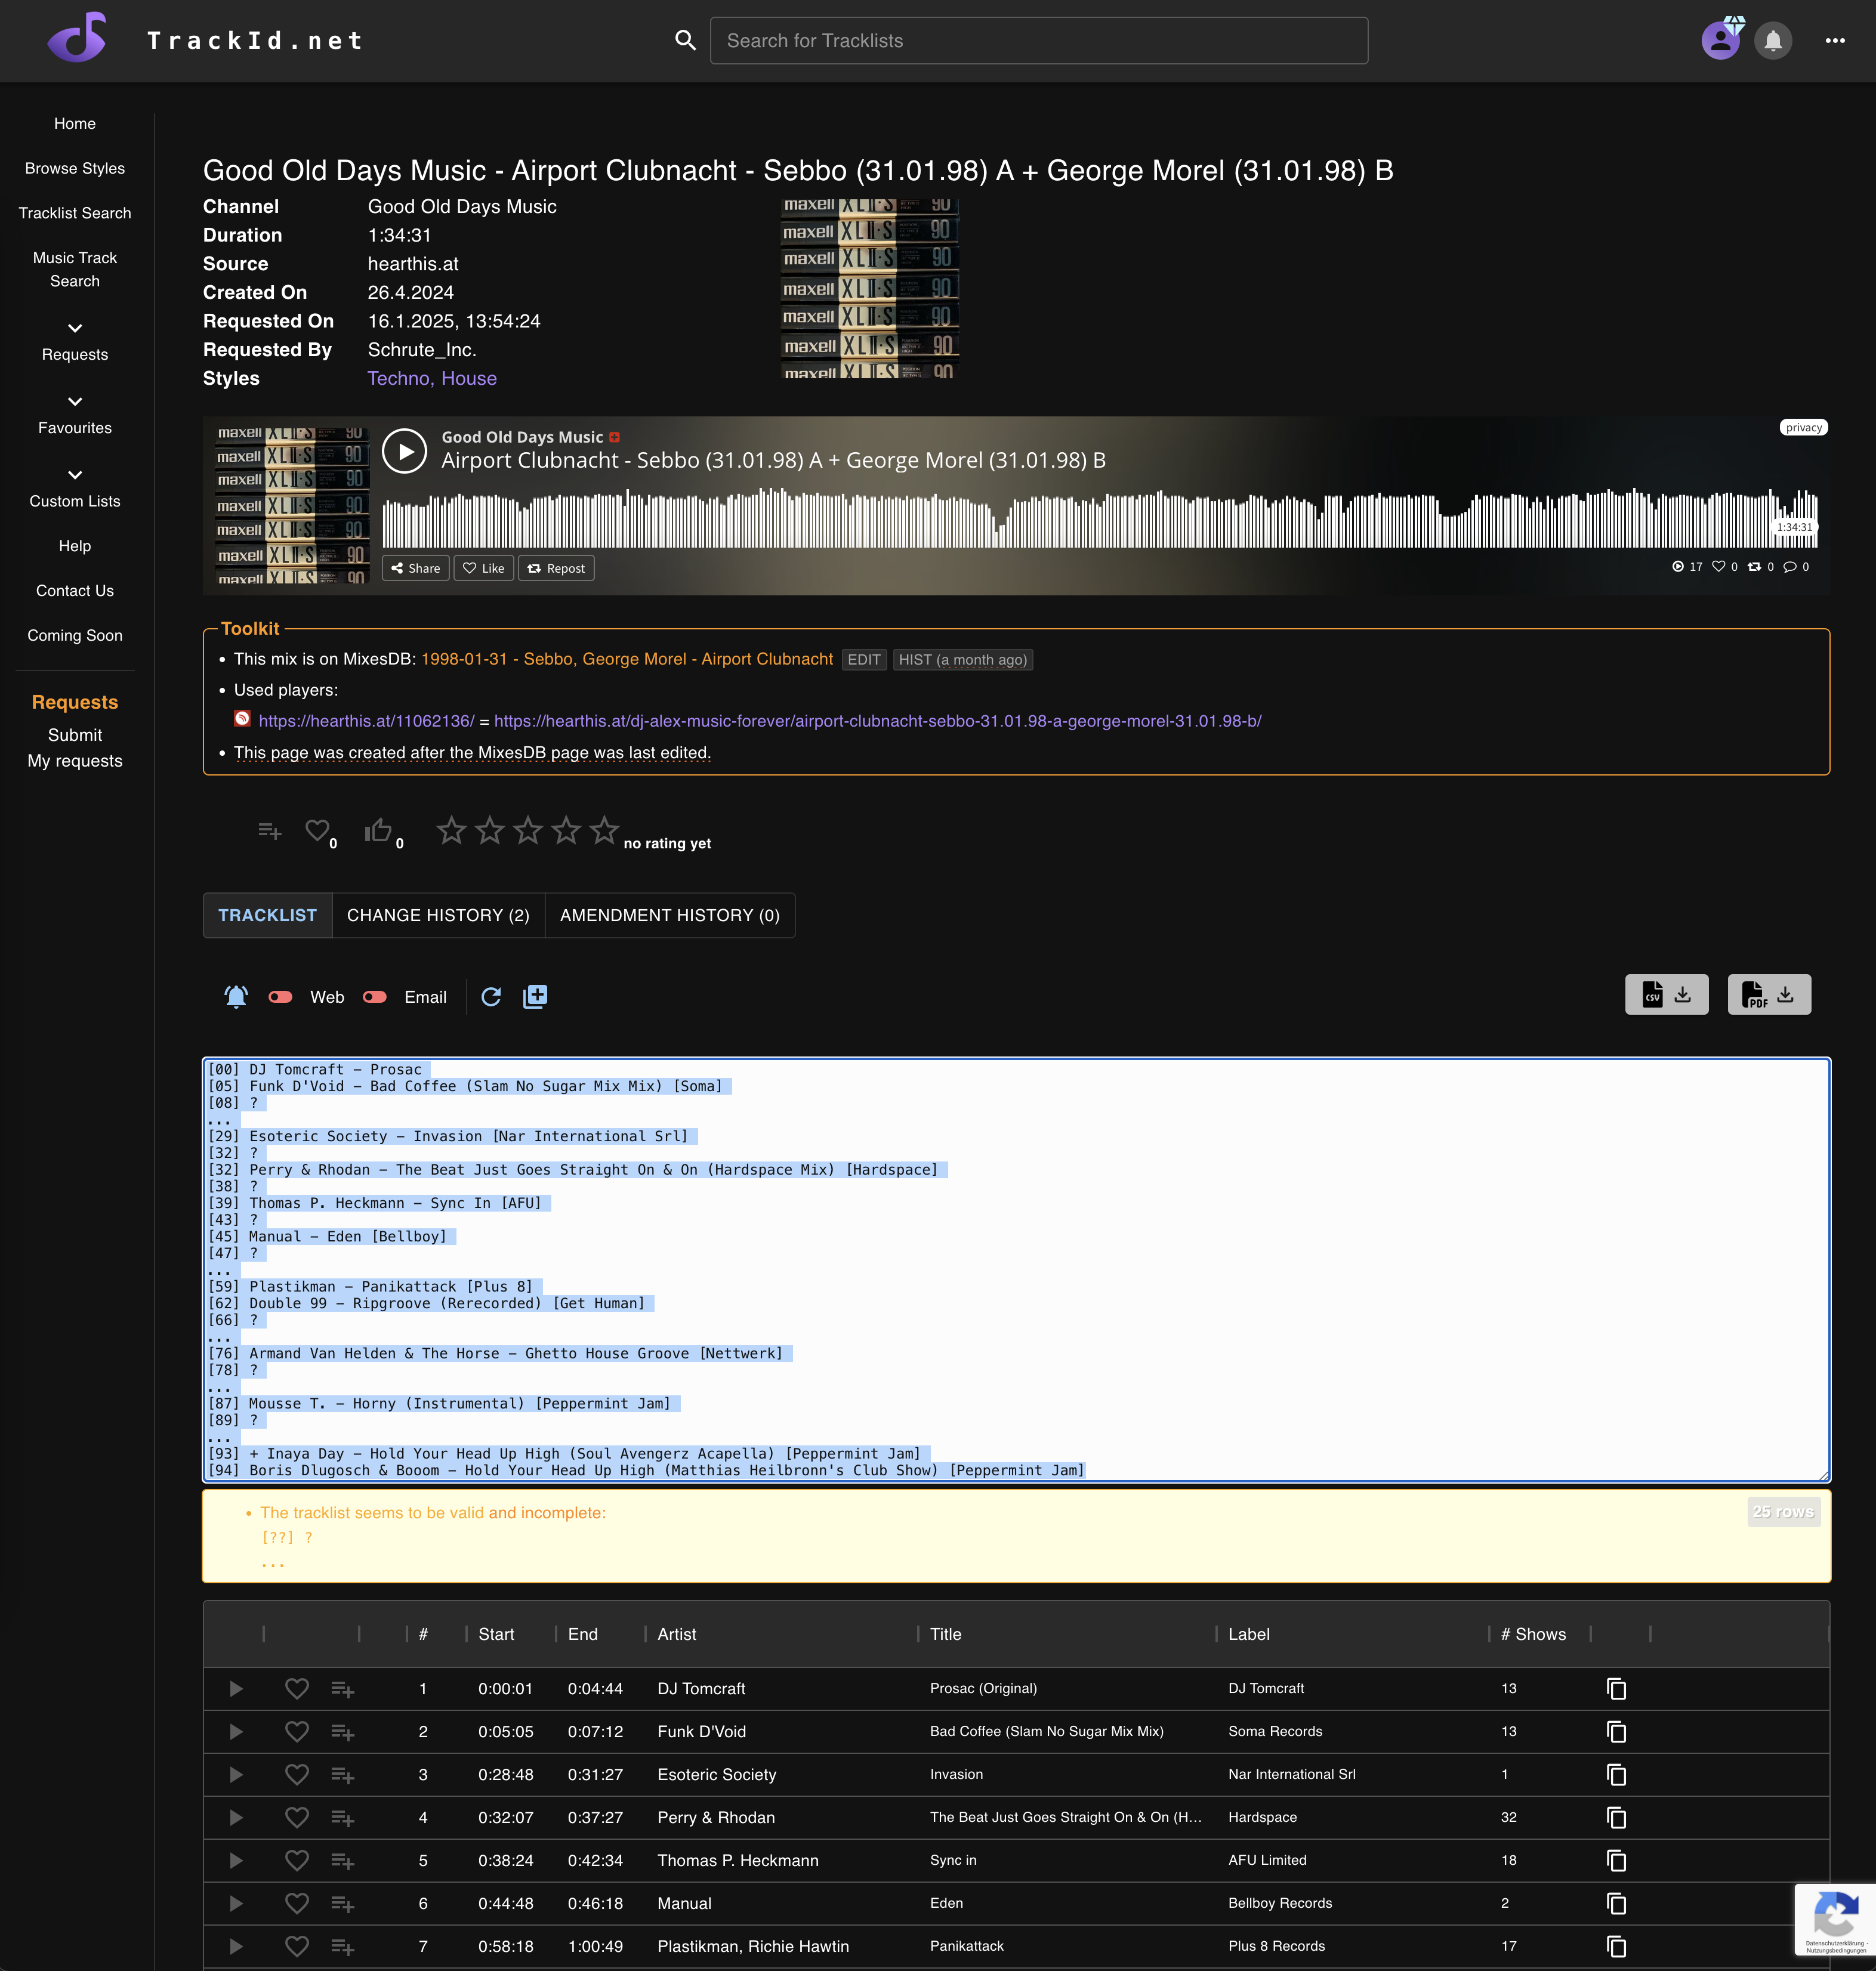Open the MixesDB page link for Airport Clubnacht
This screenshot has height=1971, width=1876.
(x=627, y=659)
